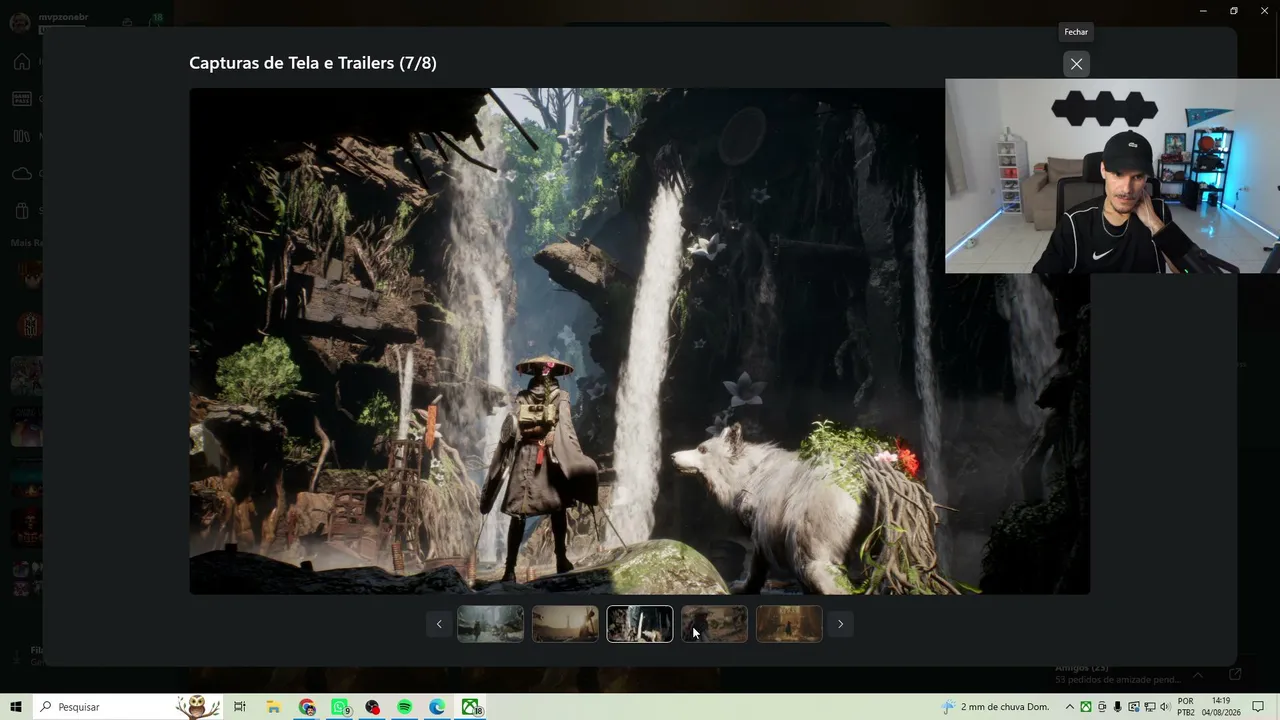Open Home in the Xbox app sidebar
Image resolution: width=1280 pixels, height=720 pixels.
pyautogui.click(x=22, y=62)
